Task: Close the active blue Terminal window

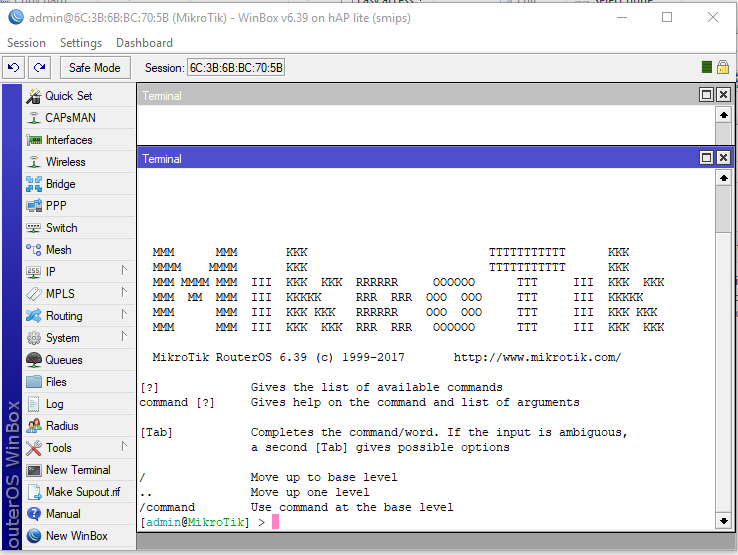Action: click(x=723, y=158)
